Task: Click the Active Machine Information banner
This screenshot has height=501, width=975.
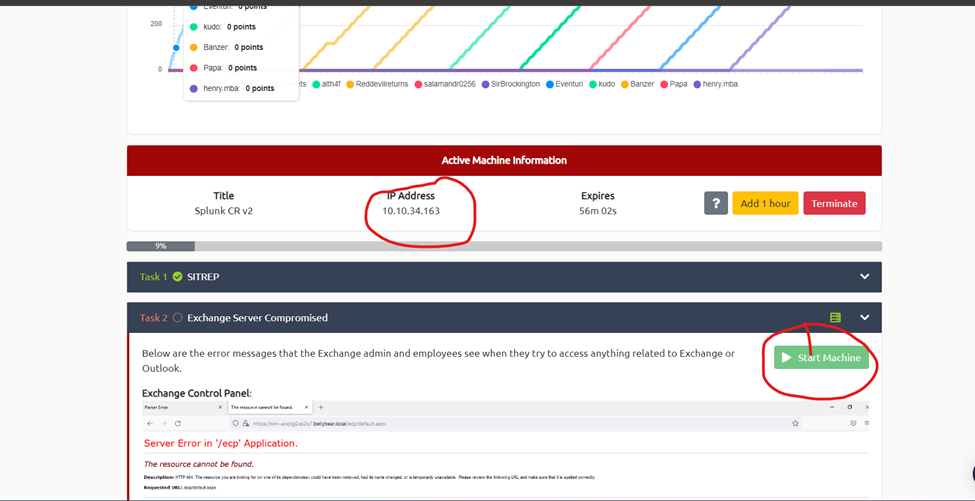Action: 504,160
